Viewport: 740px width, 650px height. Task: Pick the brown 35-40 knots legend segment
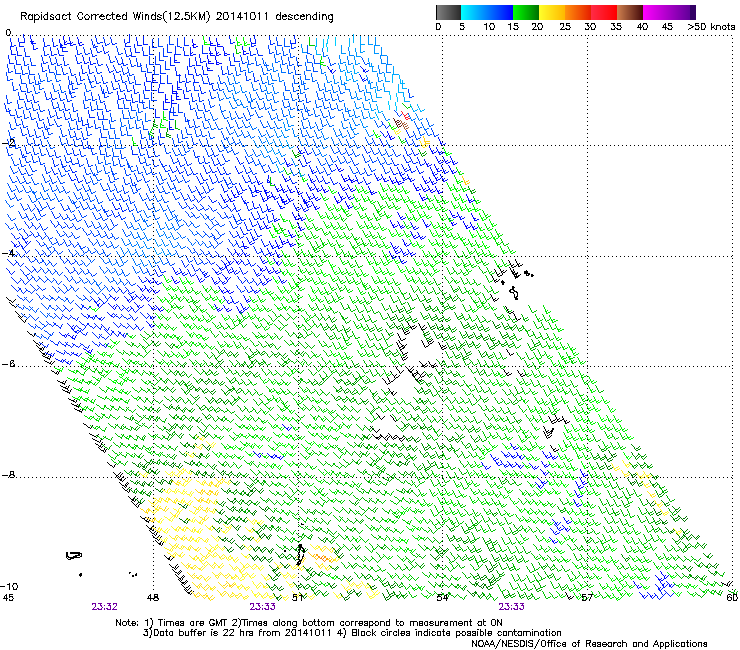click(x=630, y=12)
